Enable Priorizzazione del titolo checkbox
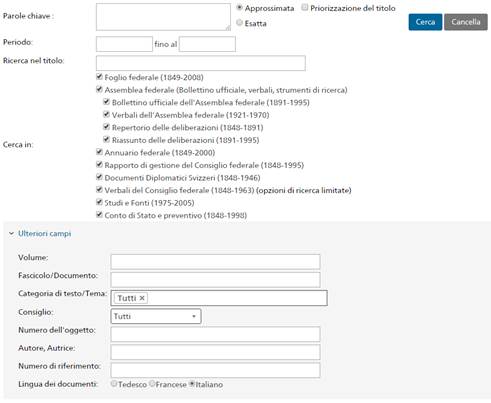 coord(305,7)
